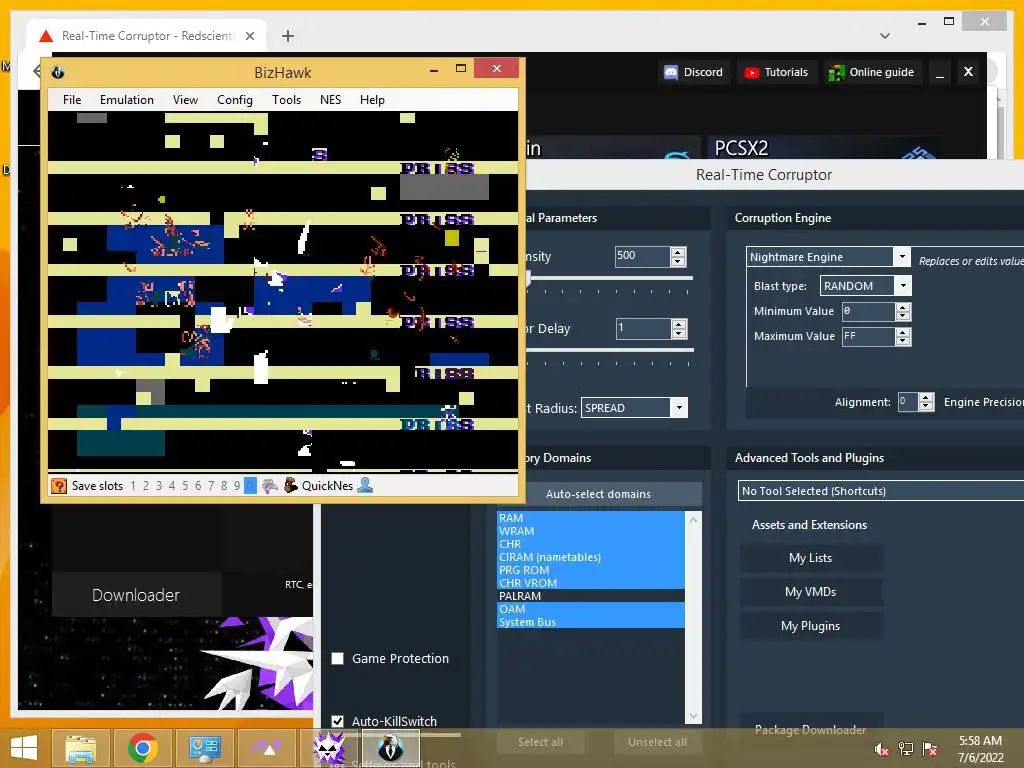Click the Error Delay slider track
The image size is (1024, 768).
click(609, 350)
